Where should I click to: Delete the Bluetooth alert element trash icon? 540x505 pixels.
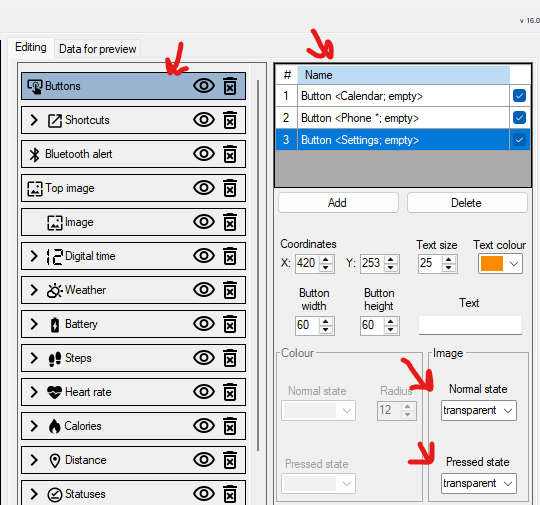(230, 154)
